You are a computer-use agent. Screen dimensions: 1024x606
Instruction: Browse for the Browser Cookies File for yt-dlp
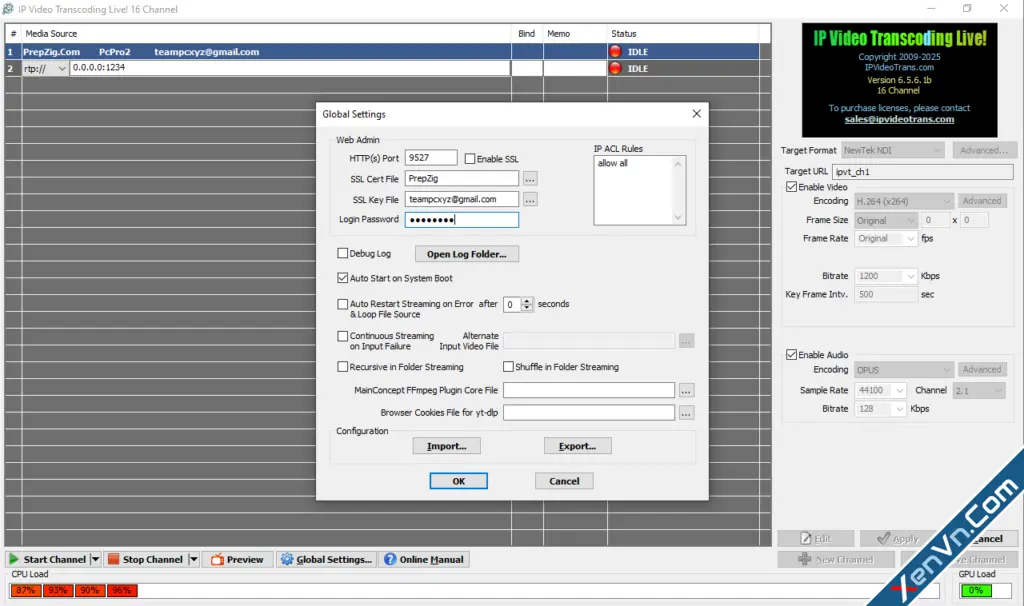click(686, 413)
